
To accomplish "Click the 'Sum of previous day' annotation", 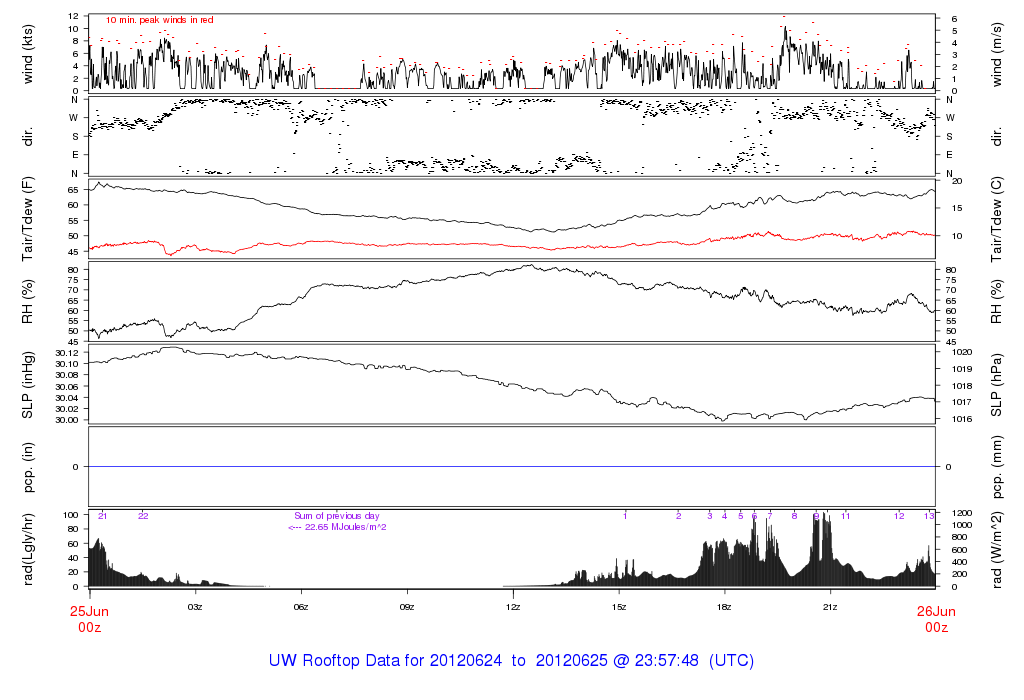I will tap(336, 516).
